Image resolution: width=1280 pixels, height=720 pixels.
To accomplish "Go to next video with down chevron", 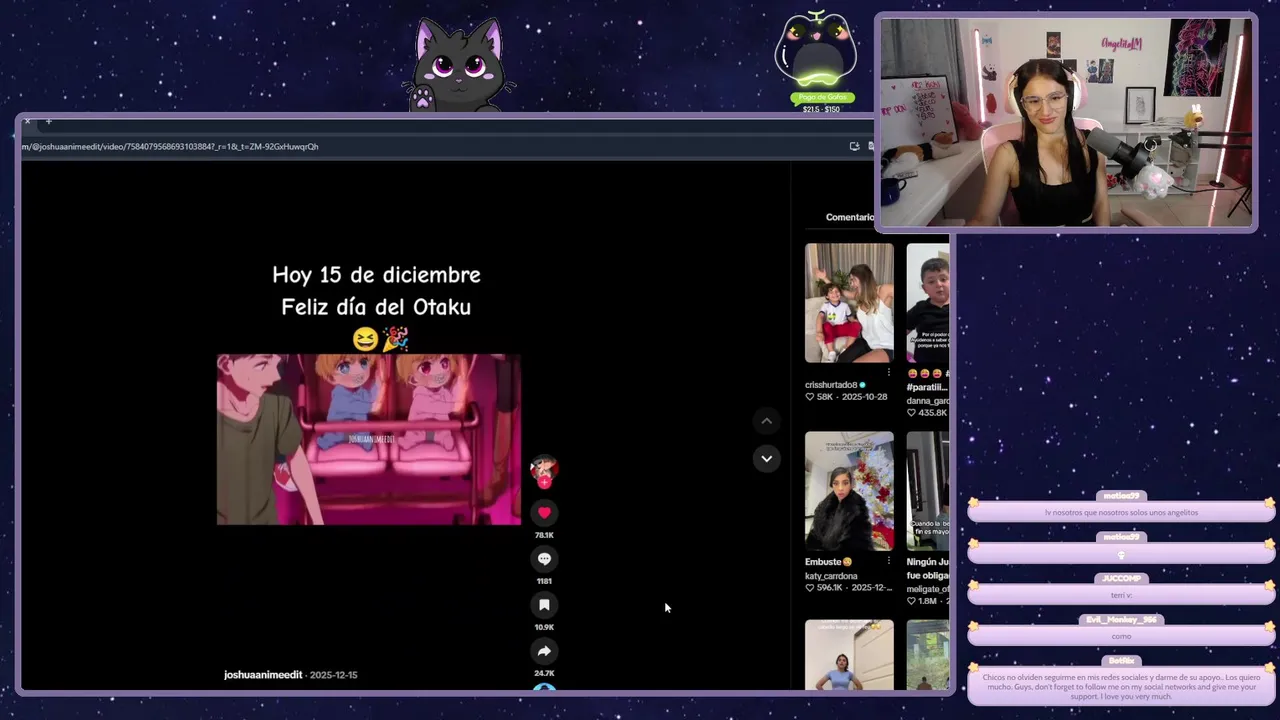I will click(x=766, y=458).
